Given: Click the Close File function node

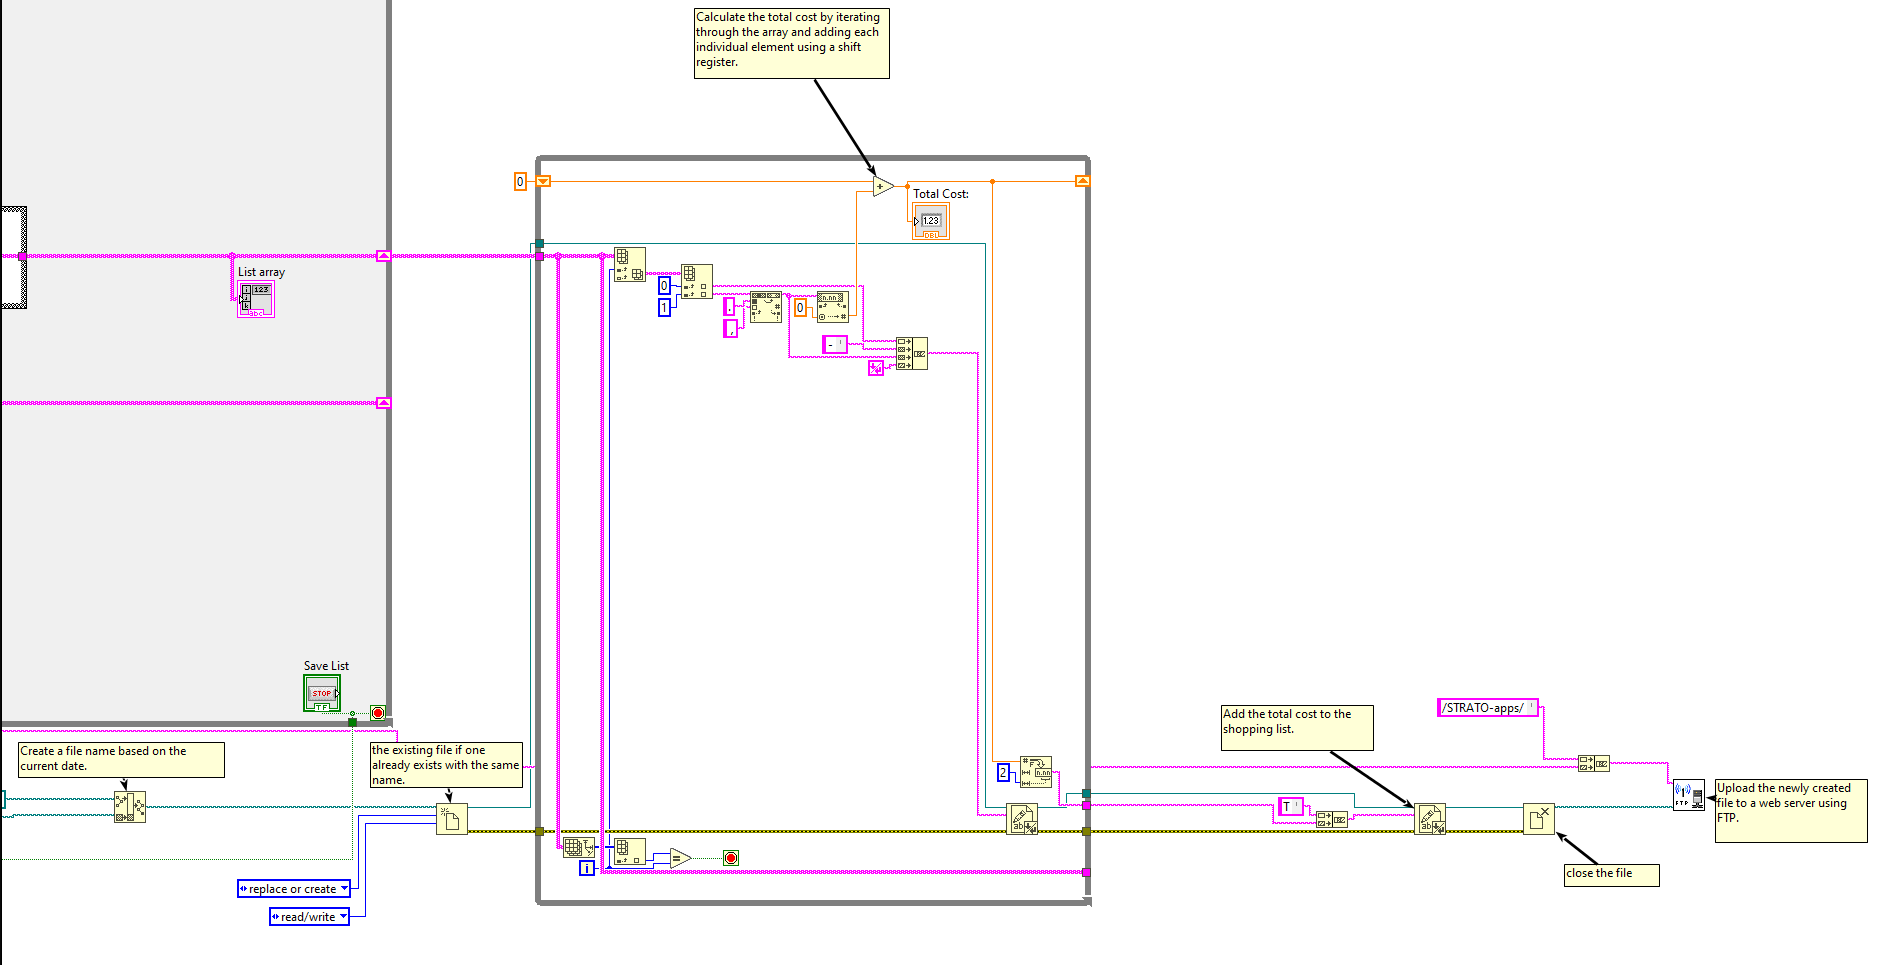Looking at the screenshot, I should point(1538,819).
